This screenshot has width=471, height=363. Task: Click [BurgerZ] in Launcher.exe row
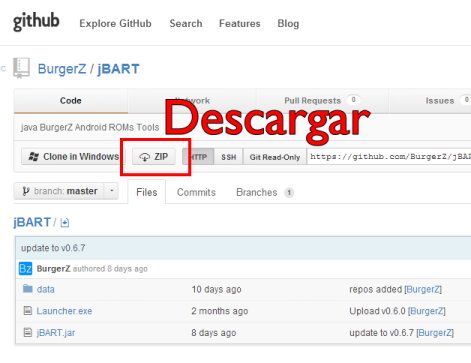pyautogui.click(x=427, y=311)
